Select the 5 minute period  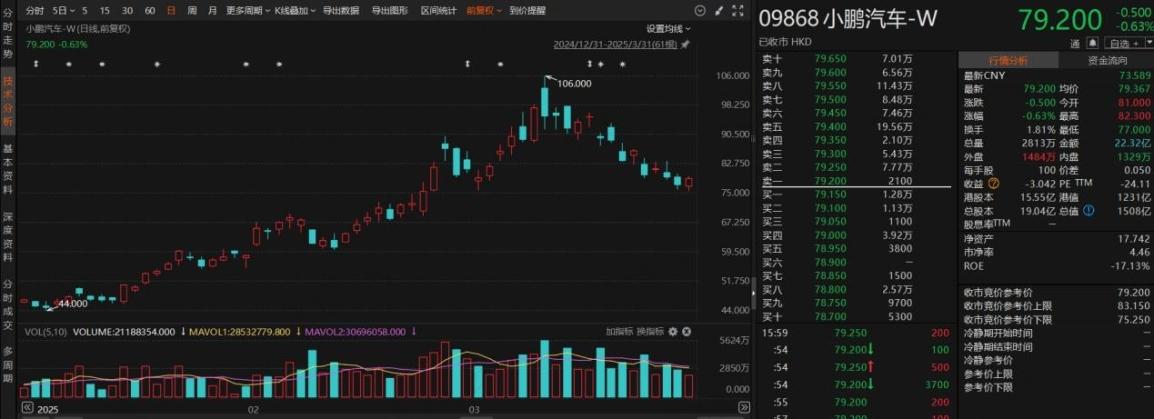[85, 11]
